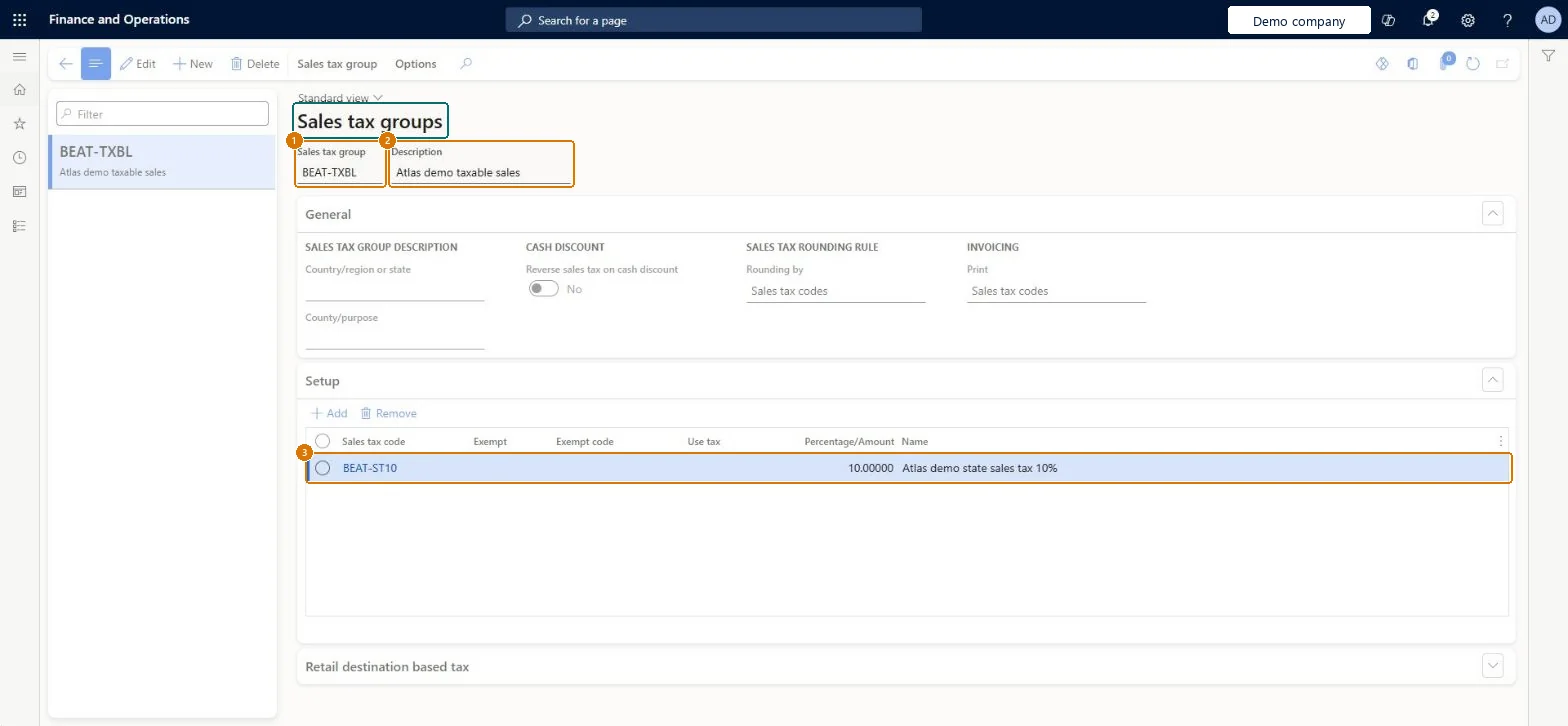Viewport: 1568px width, 726px height.
Task: Open the app launcher waffle menu
Action: (x=20, y=20)
